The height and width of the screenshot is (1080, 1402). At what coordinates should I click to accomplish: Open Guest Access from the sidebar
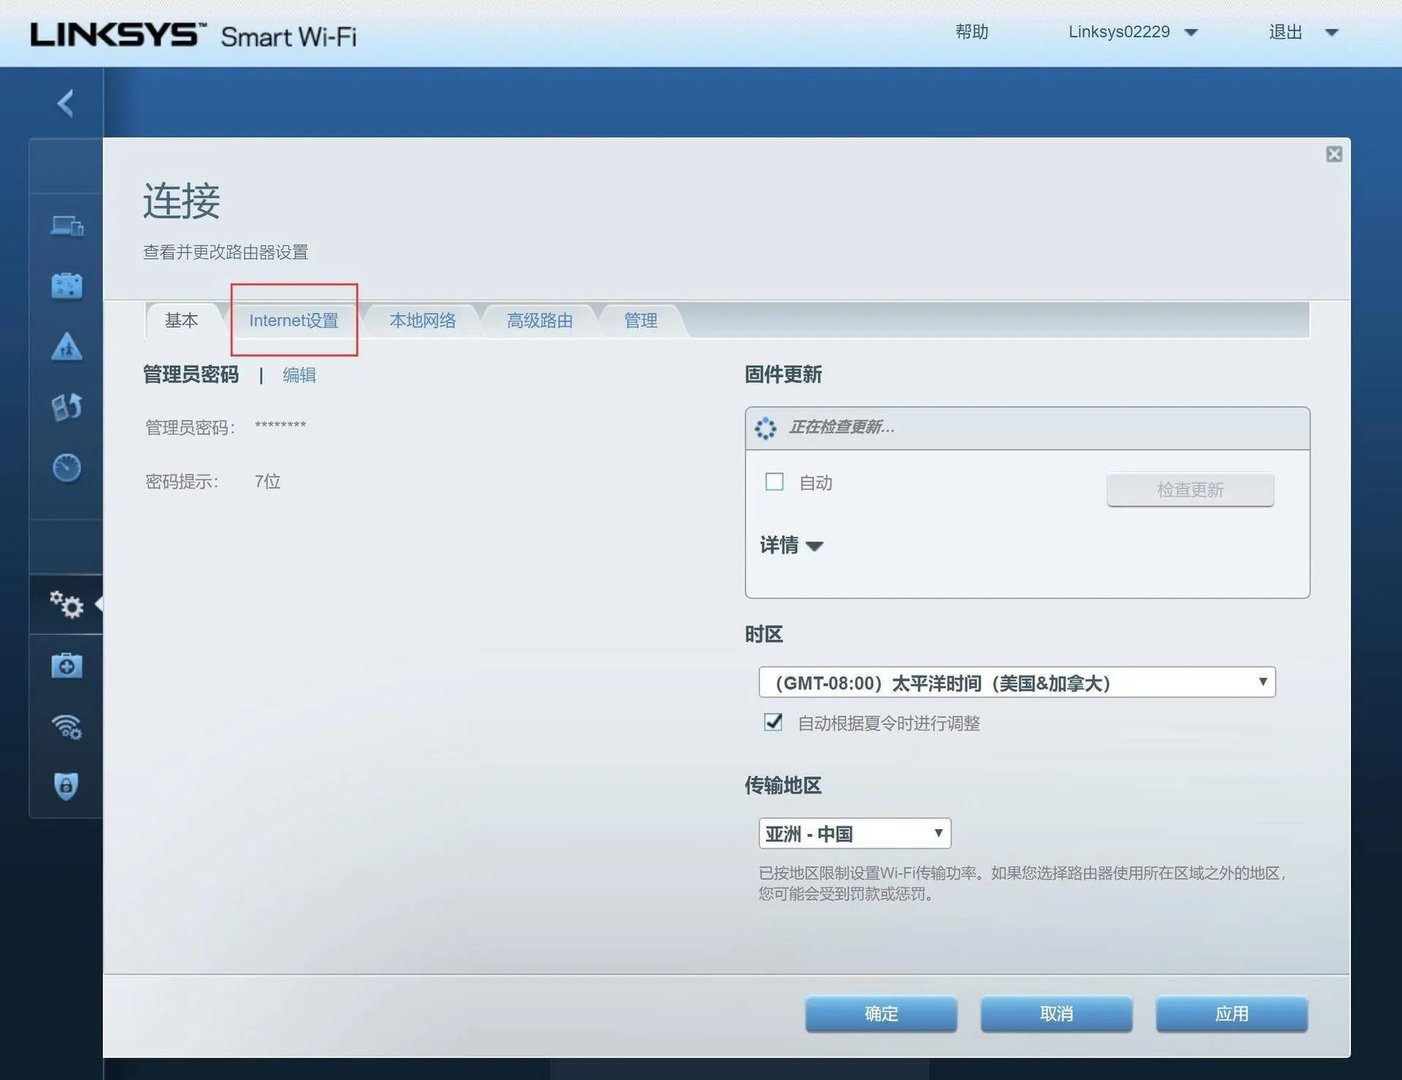(x=66, y=285)
